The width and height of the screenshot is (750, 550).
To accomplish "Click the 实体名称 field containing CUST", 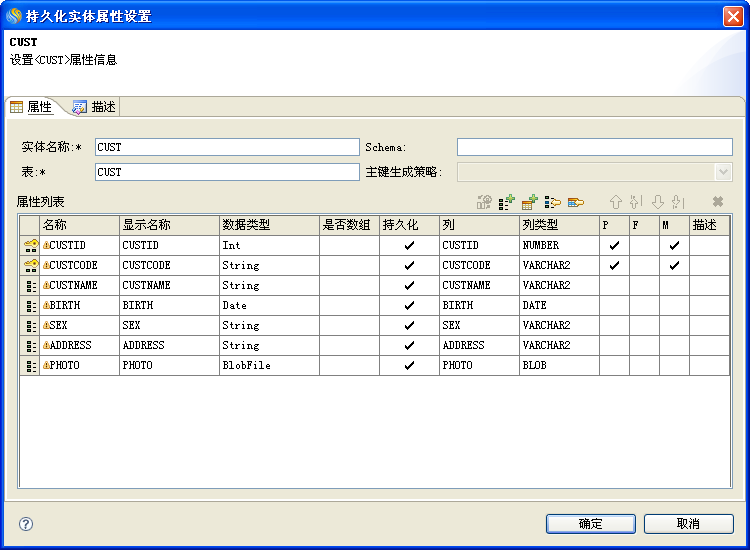I will 226,147.
